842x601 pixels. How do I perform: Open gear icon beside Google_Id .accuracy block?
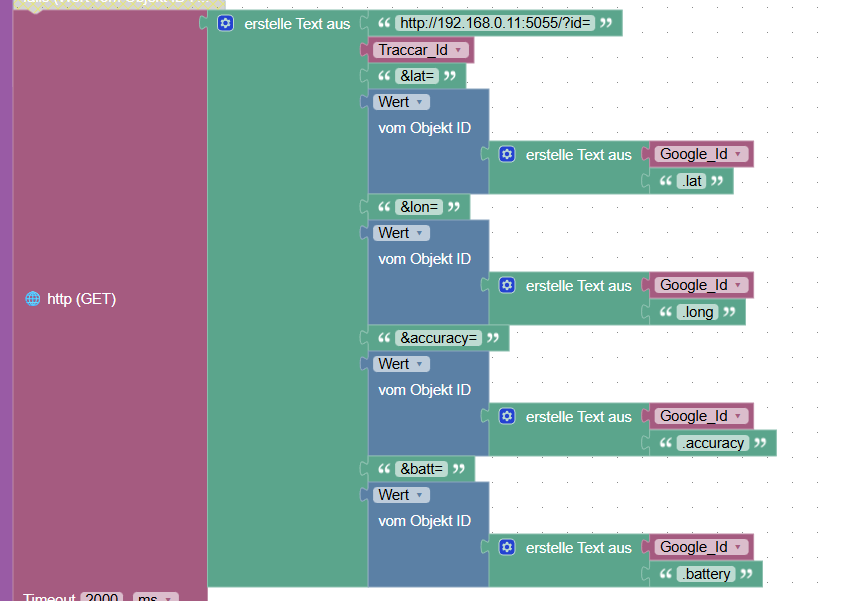pyautogui.click(x=507, y=416)
